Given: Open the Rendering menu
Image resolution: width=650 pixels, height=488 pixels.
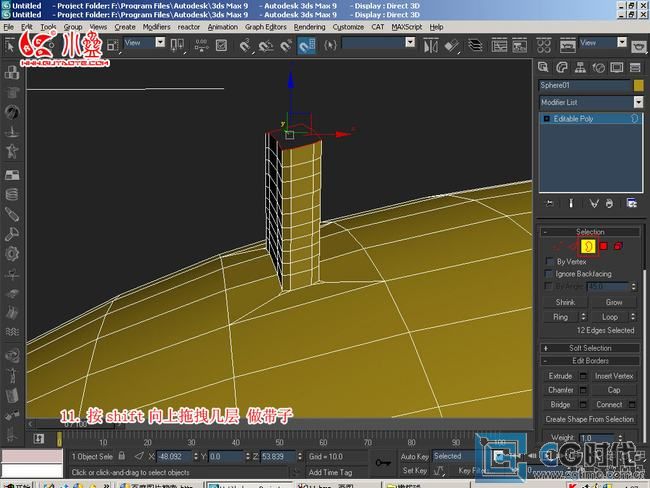Looking at the screenshot, I should click(x=309, y=27).
